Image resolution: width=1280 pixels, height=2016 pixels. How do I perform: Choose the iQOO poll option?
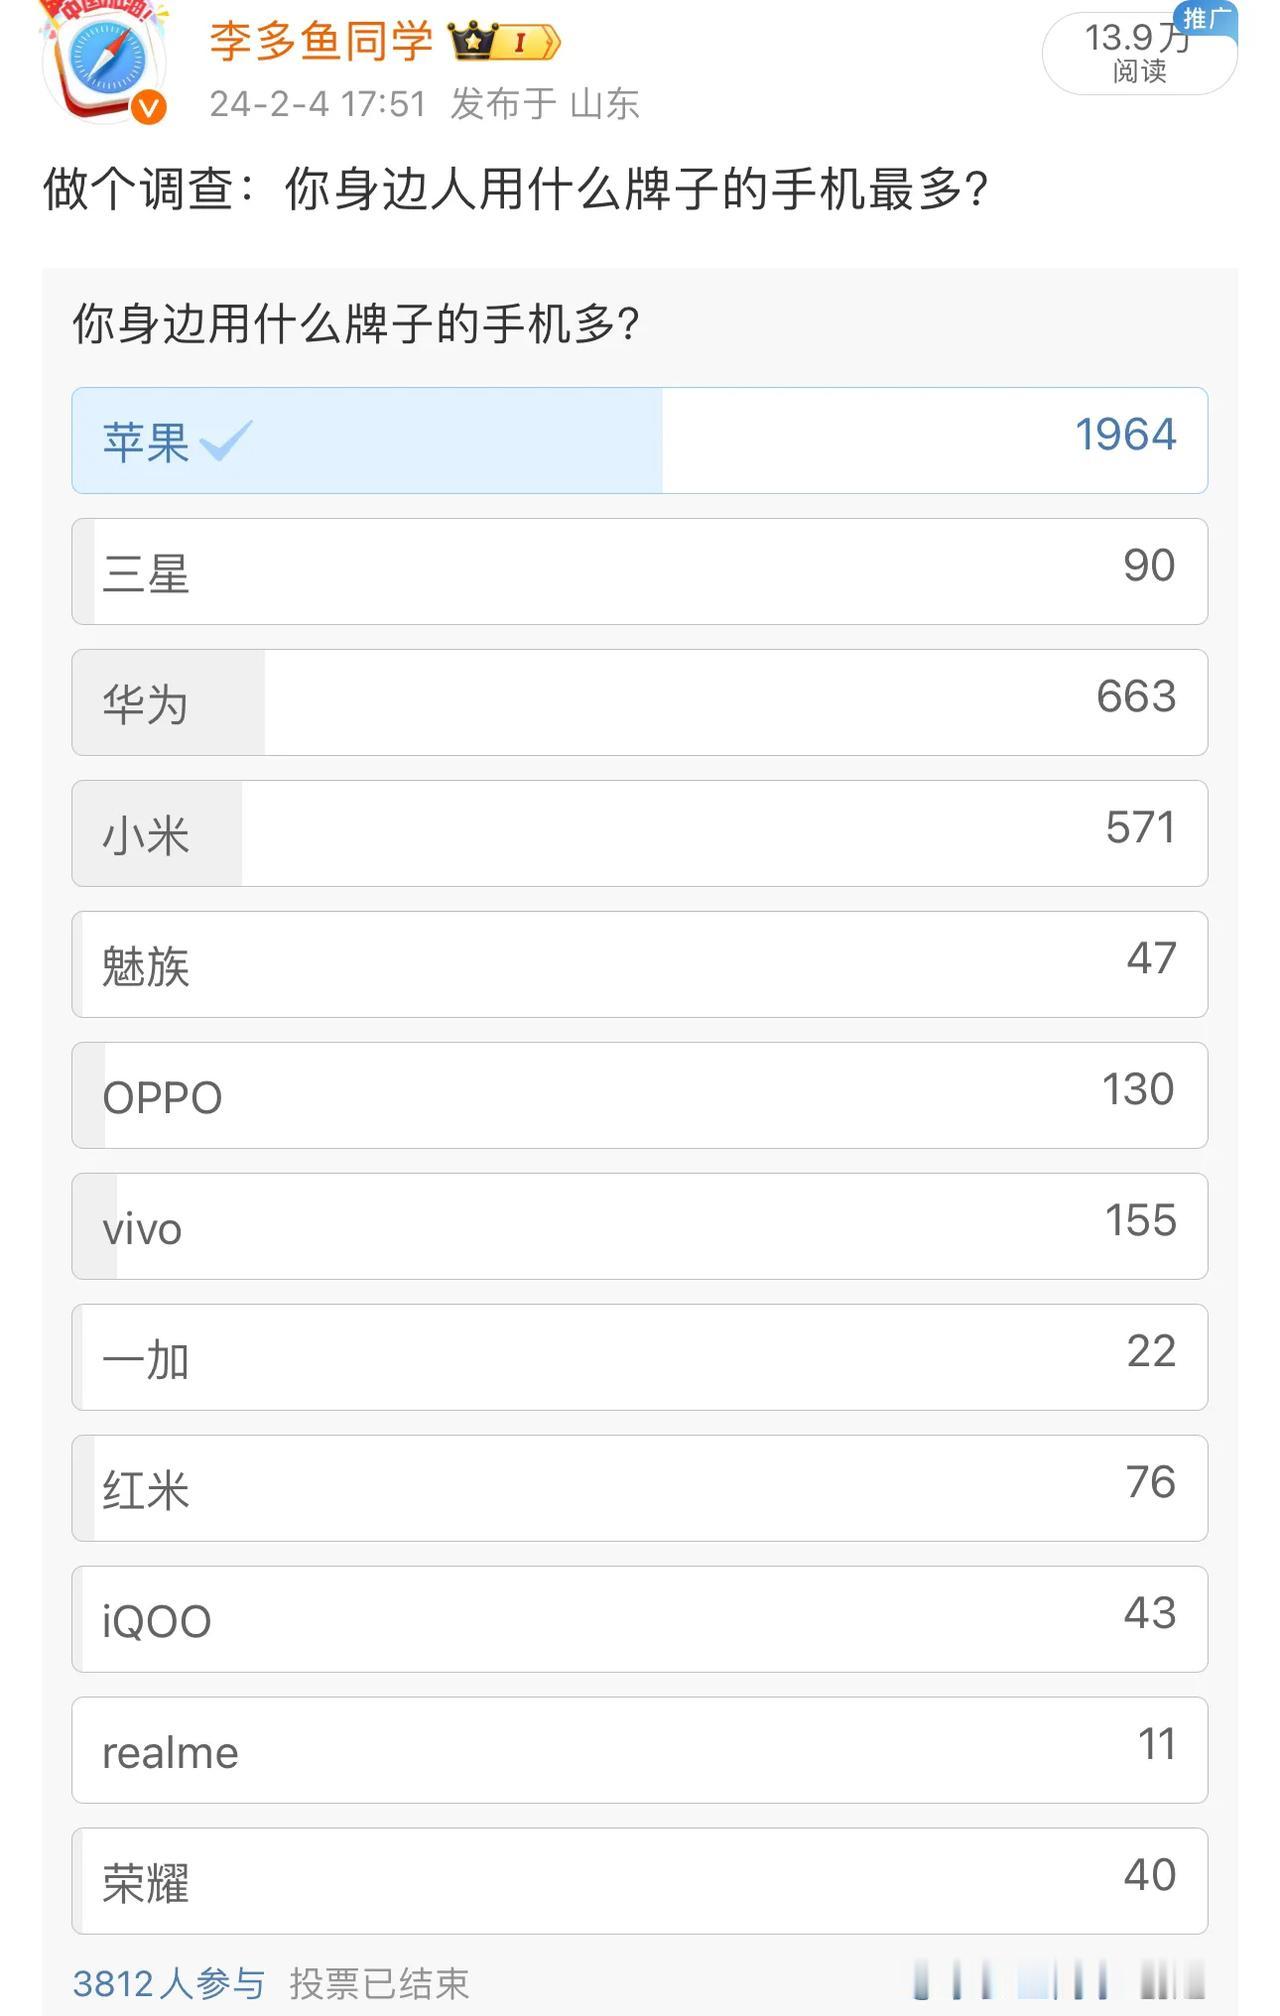[x=640, y=1619]
